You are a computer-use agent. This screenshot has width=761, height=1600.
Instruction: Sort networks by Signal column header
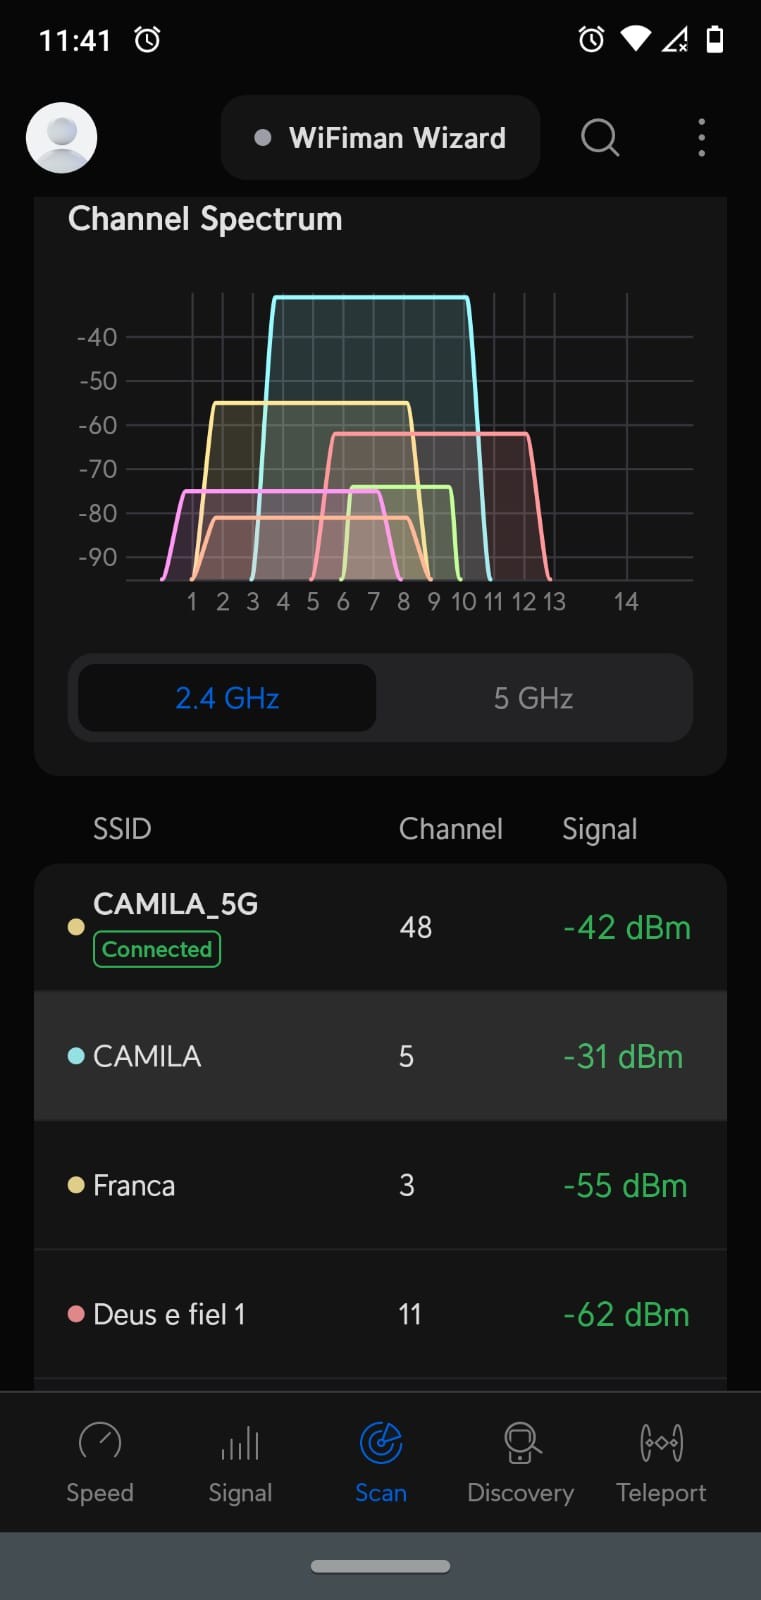pos(599,829)
